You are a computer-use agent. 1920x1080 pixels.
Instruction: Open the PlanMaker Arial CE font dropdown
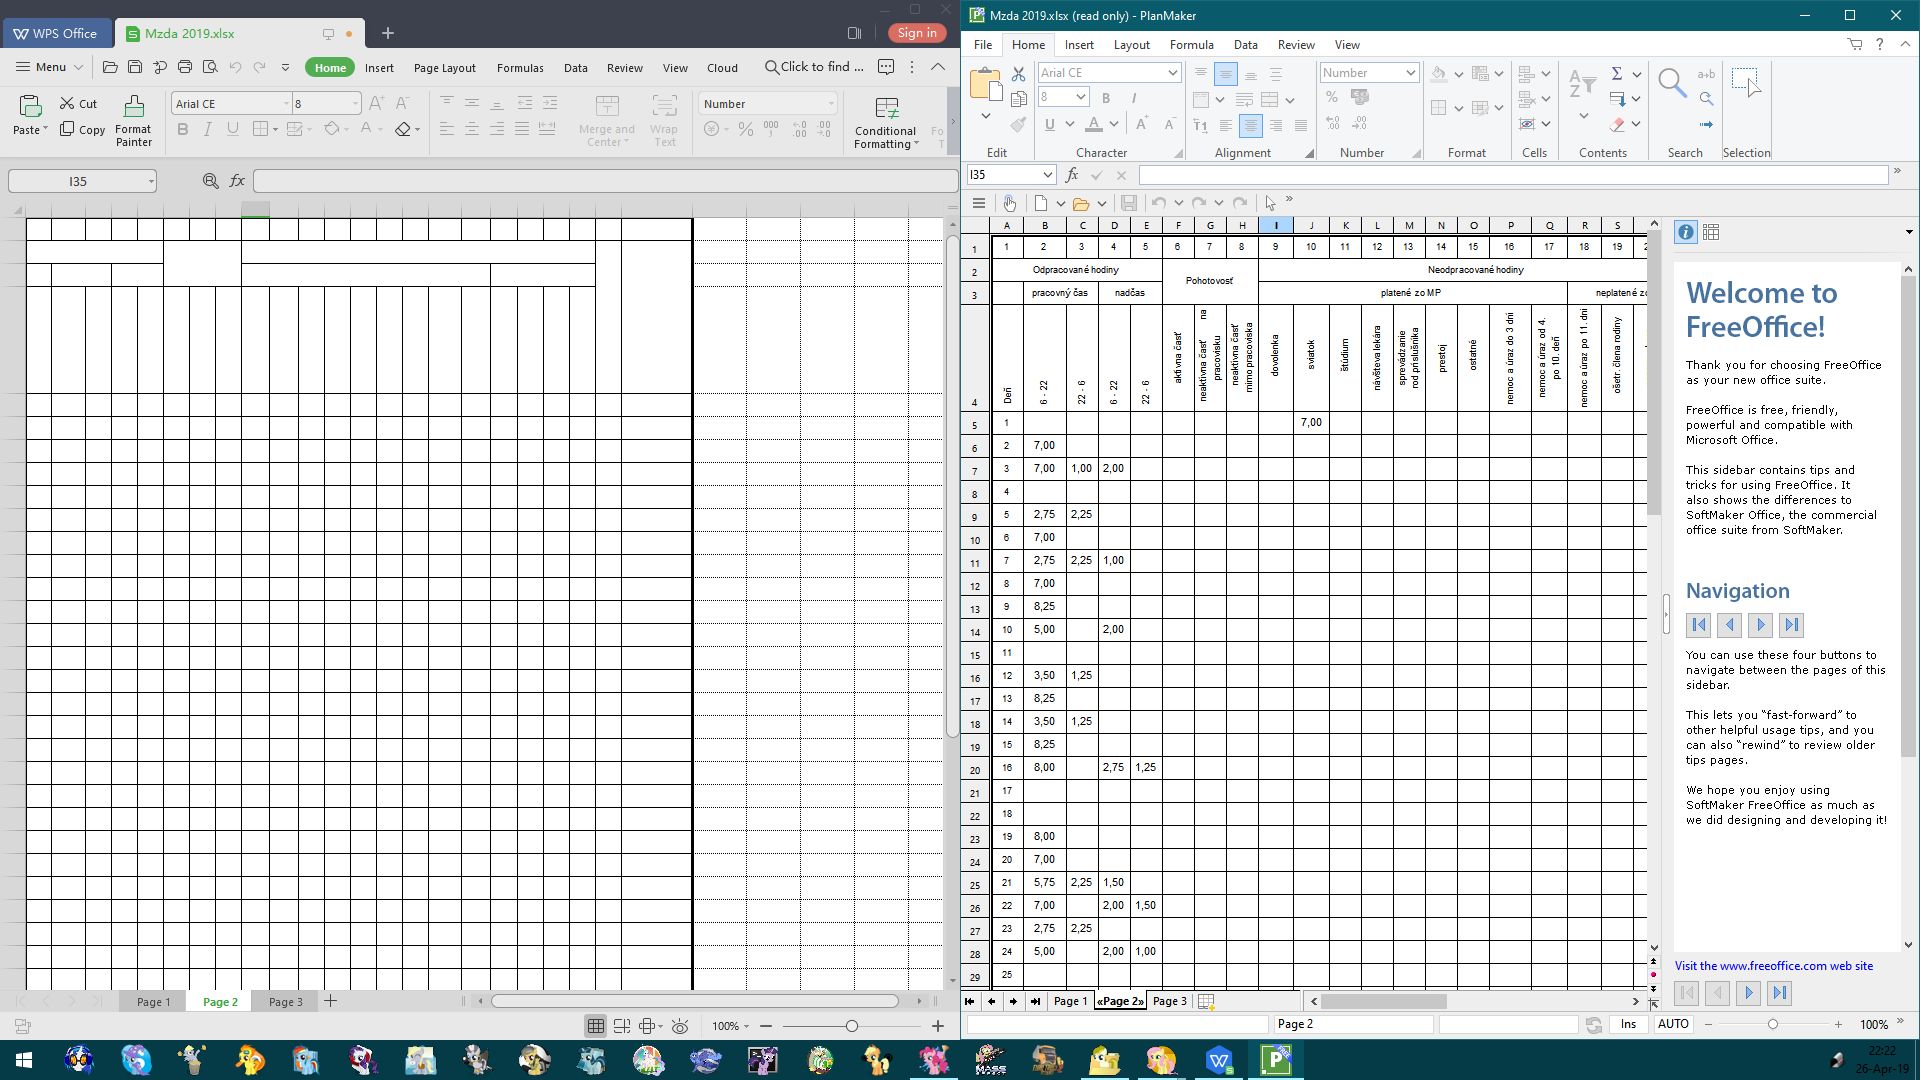(x=1172, y=73)
